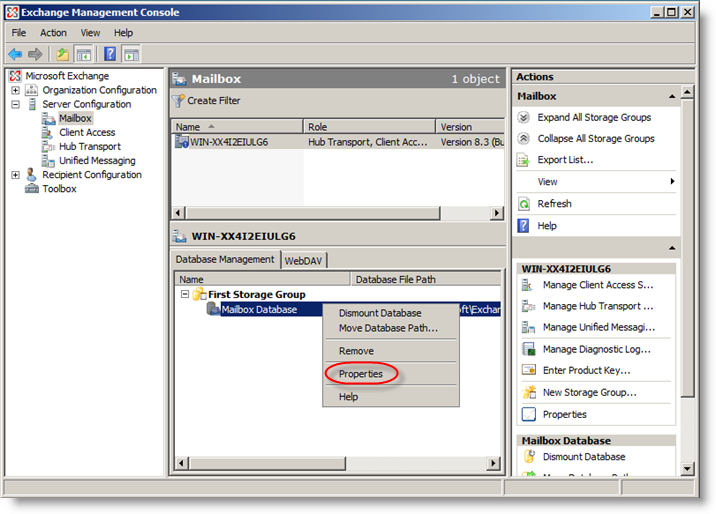This screenshot has width=716, height=514.
Task: Click the Version column header
Action: (470, 126)
